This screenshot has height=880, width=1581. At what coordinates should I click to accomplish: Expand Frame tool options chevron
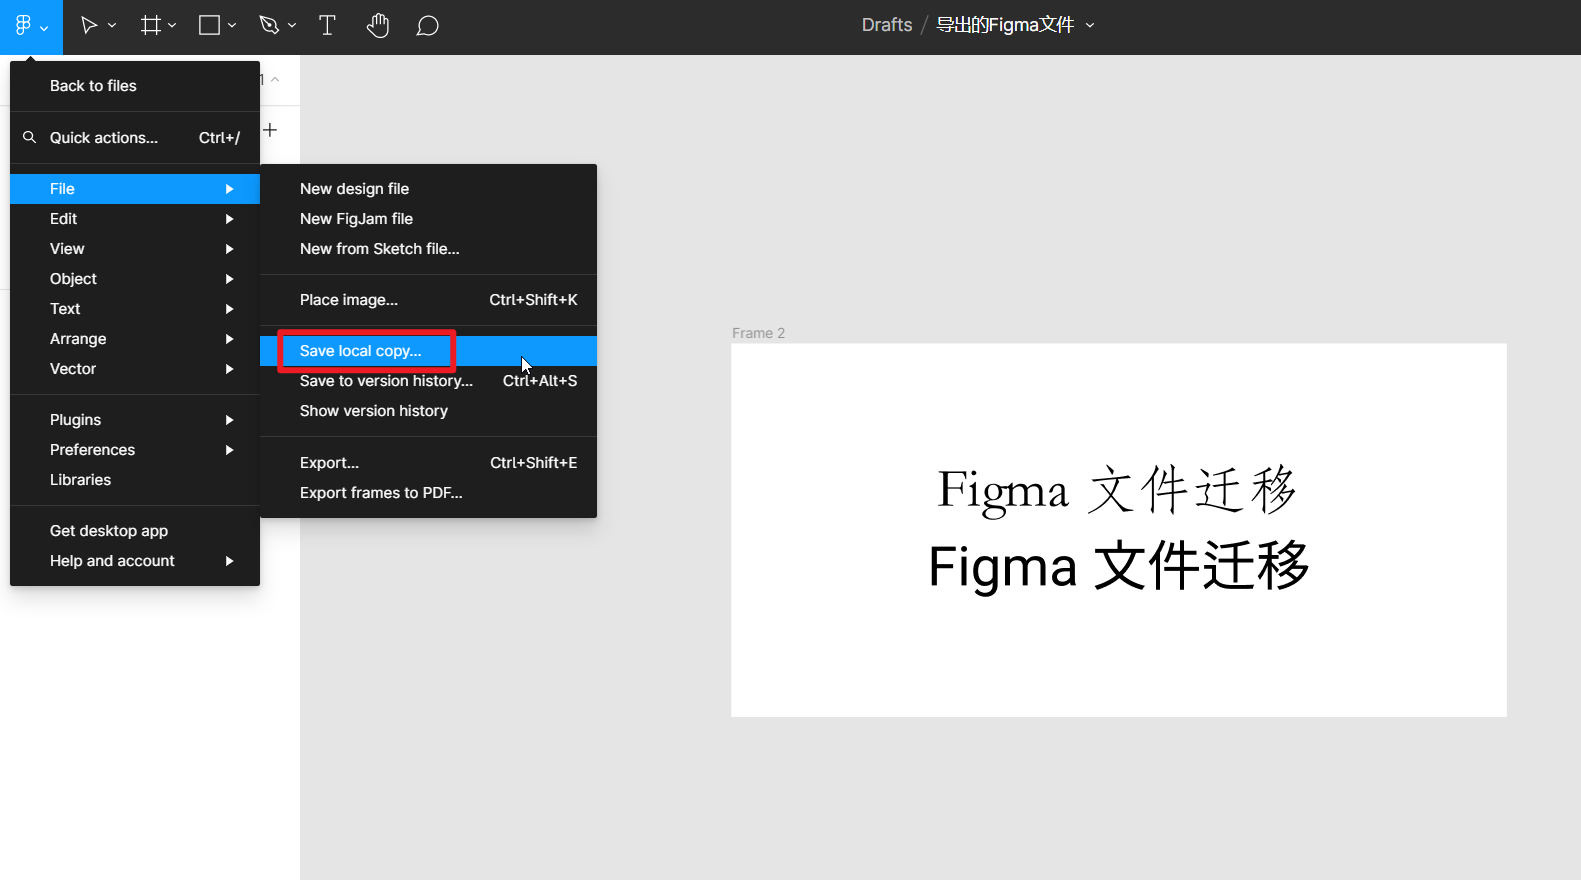[x=172, y=26]
